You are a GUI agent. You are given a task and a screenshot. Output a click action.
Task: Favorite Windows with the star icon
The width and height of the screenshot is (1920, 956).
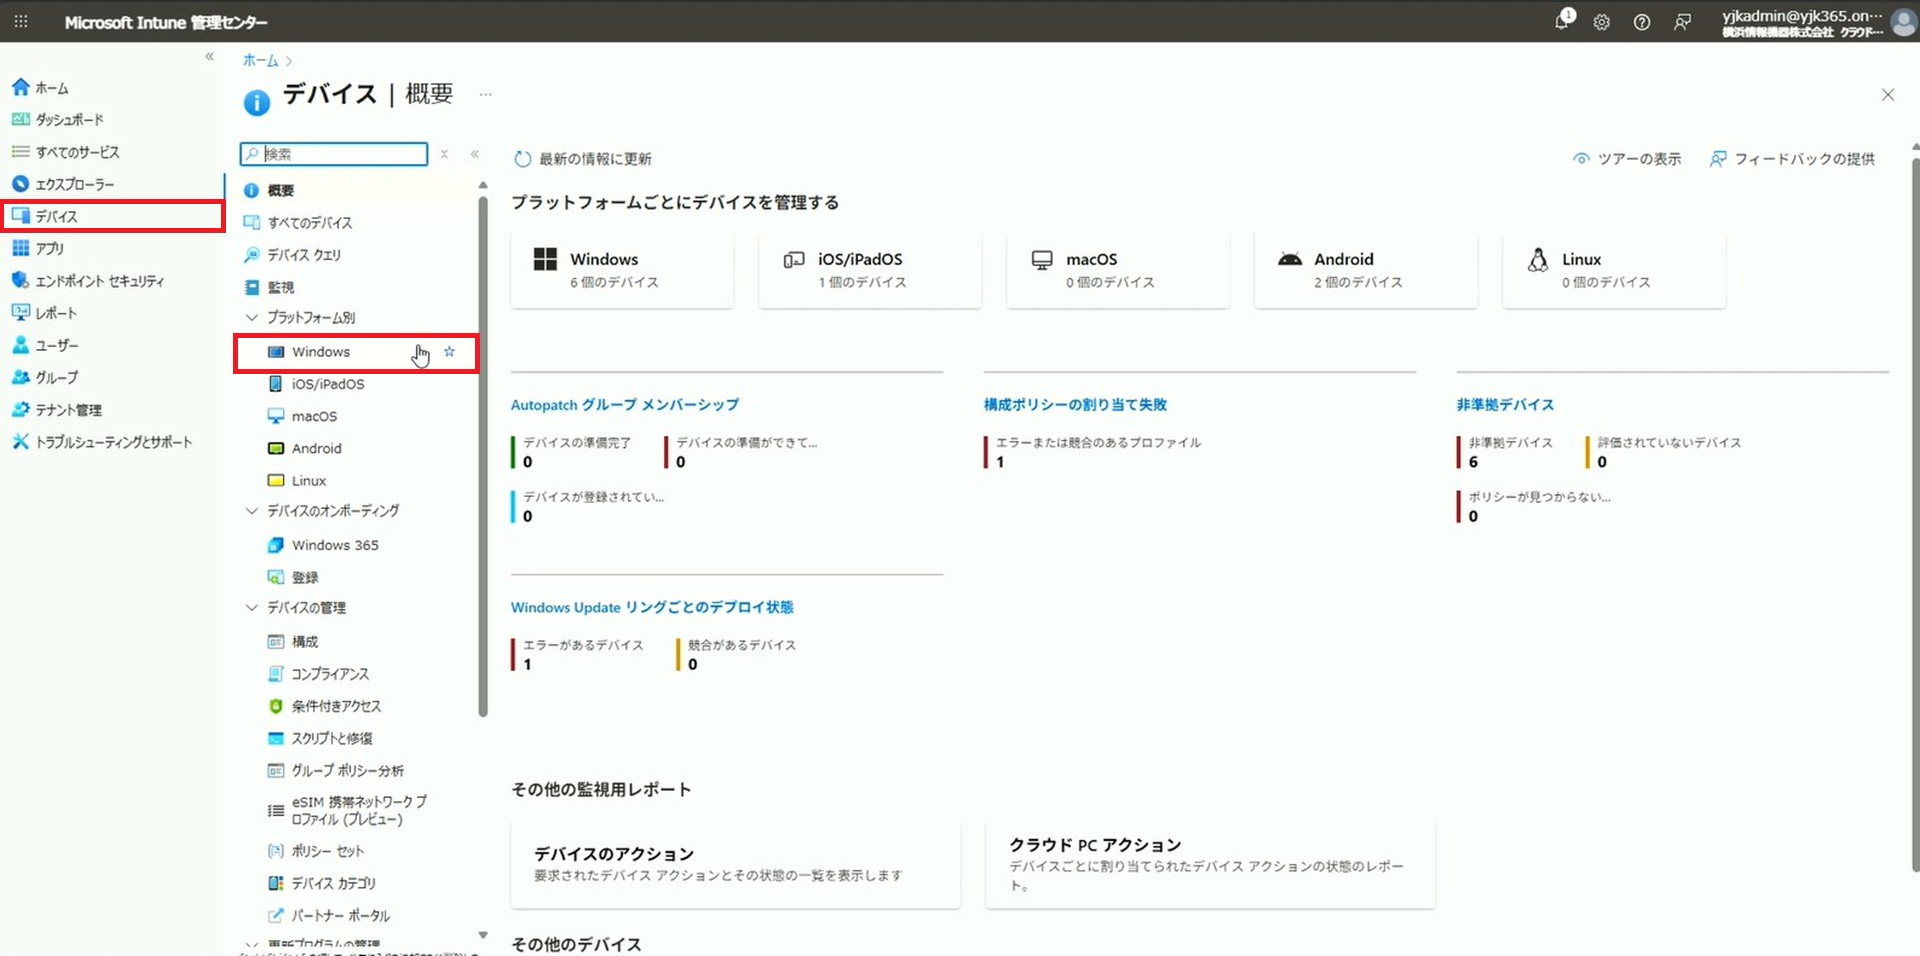pyautogui.click(x=450, y=352)
